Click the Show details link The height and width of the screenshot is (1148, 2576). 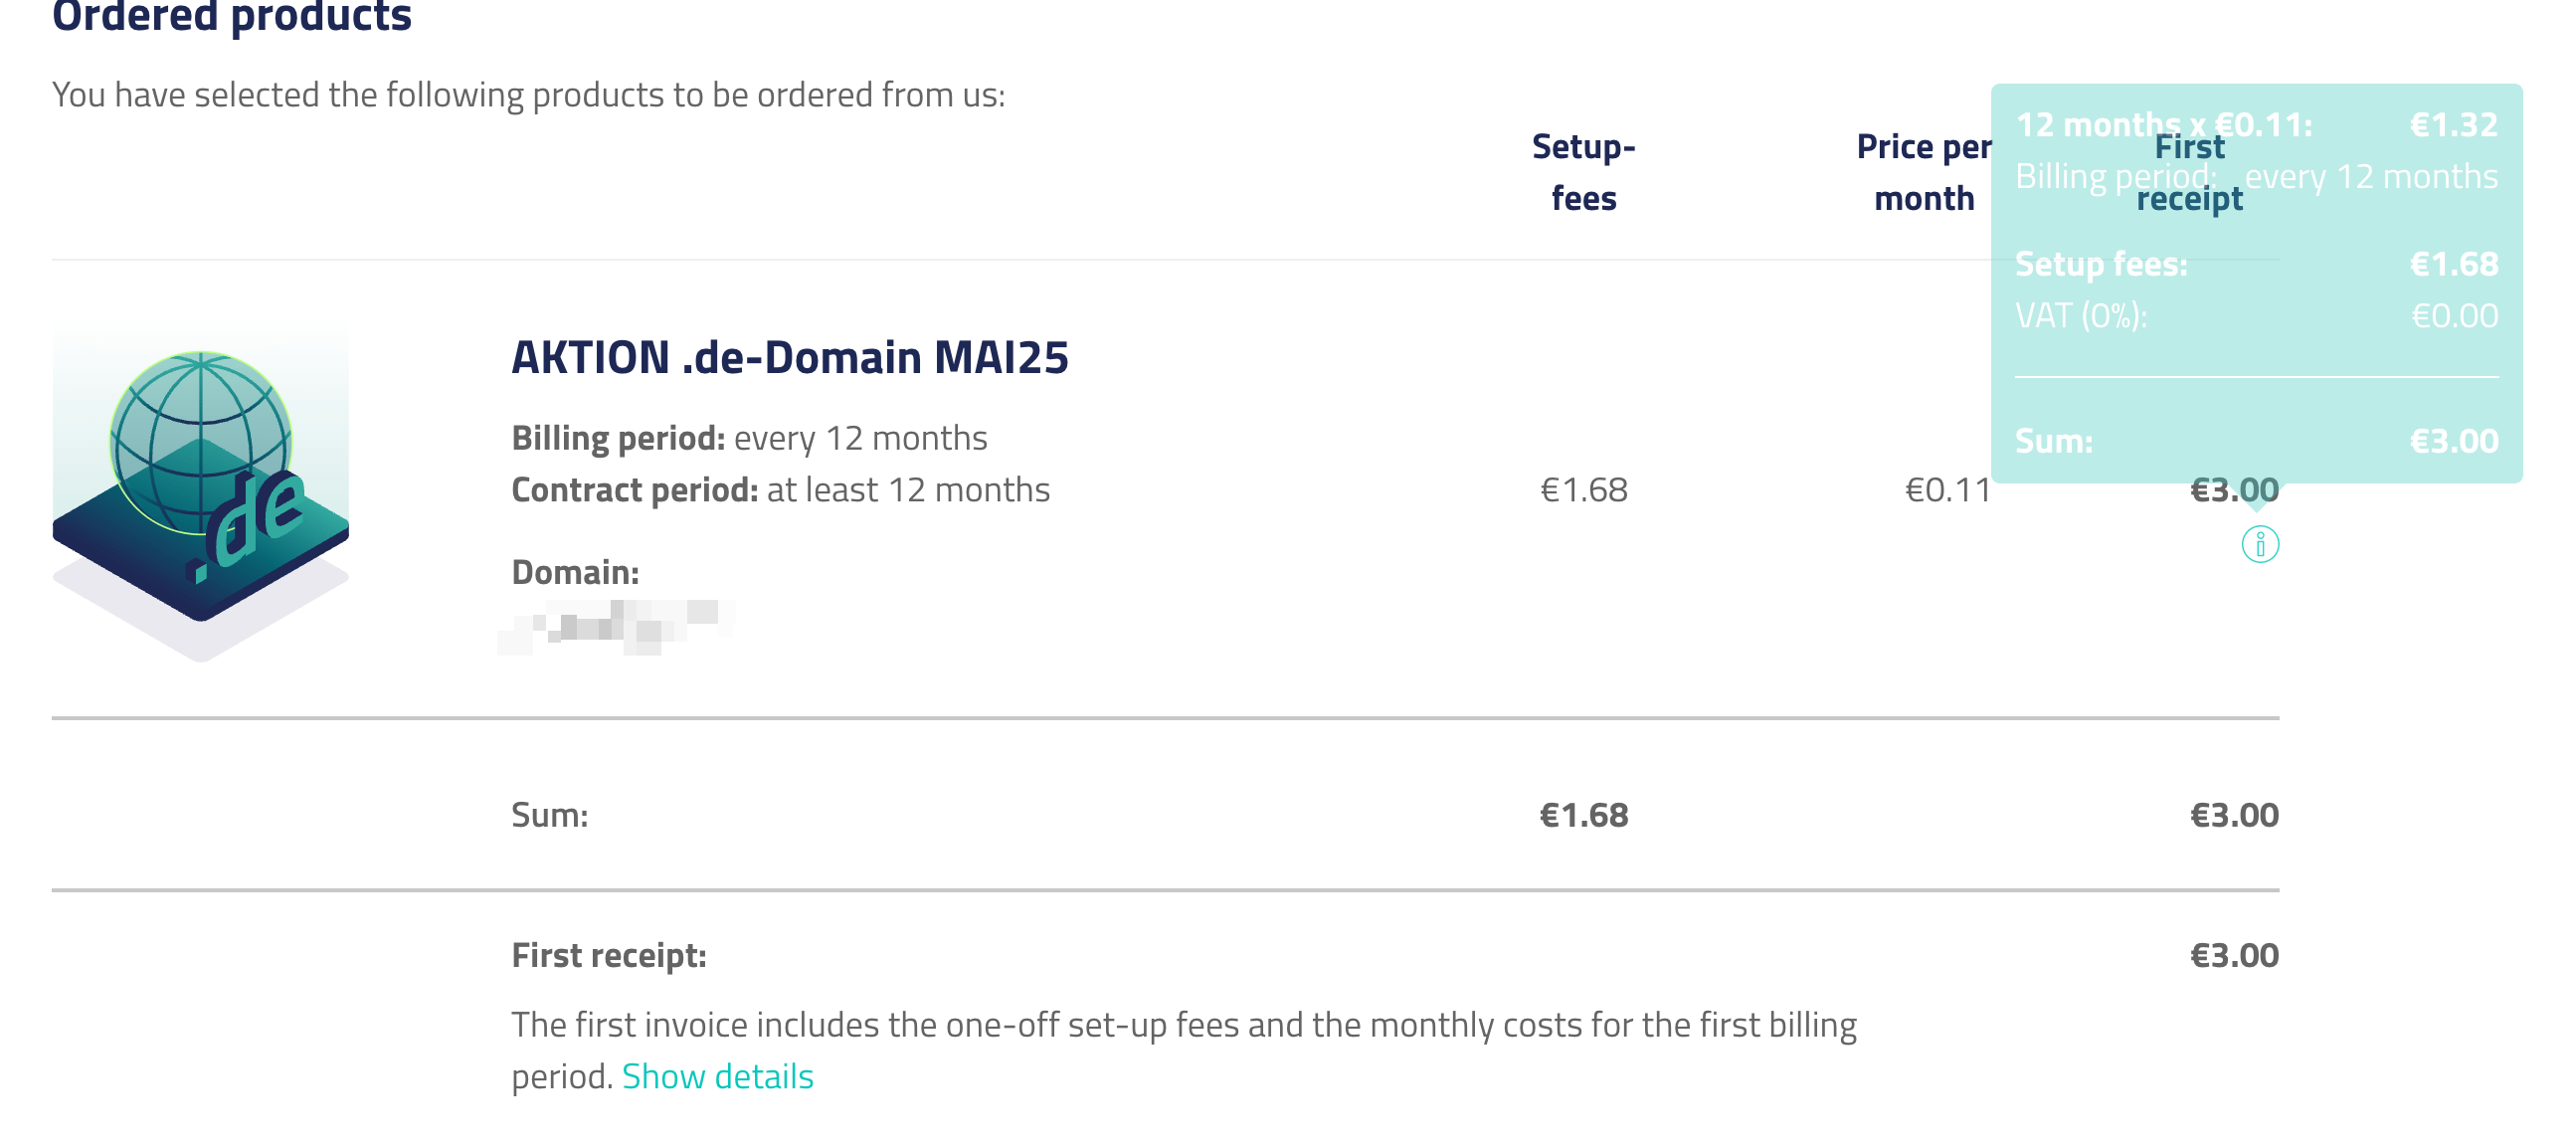coord(717,1076)
